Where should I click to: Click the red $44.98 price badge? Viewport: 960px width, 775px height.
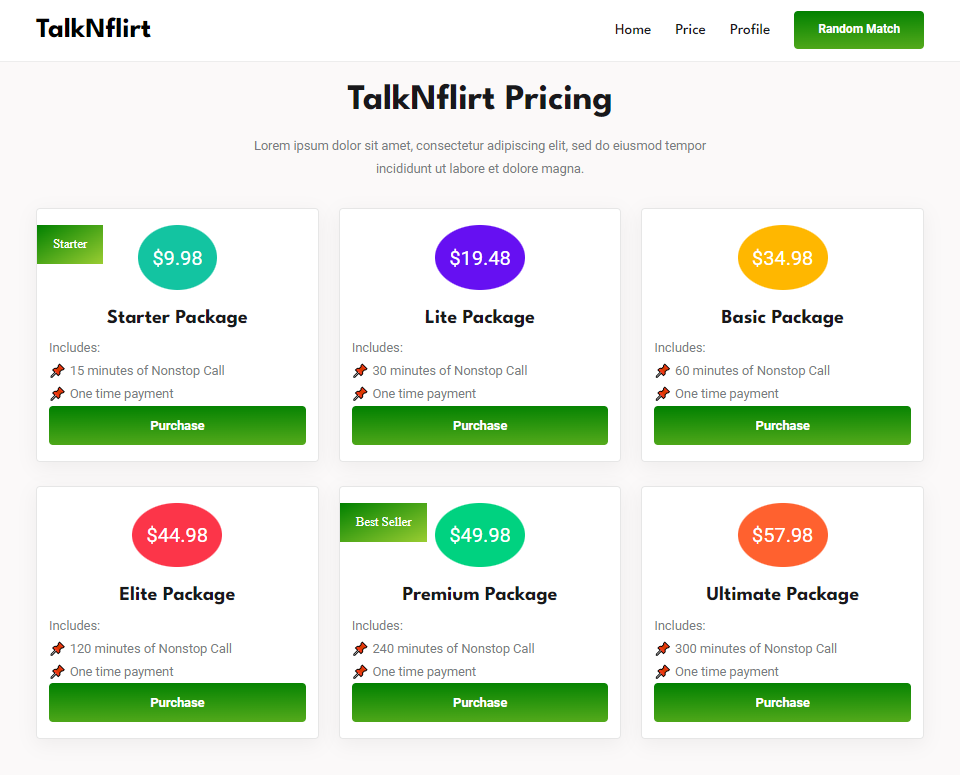click(177, 535)
